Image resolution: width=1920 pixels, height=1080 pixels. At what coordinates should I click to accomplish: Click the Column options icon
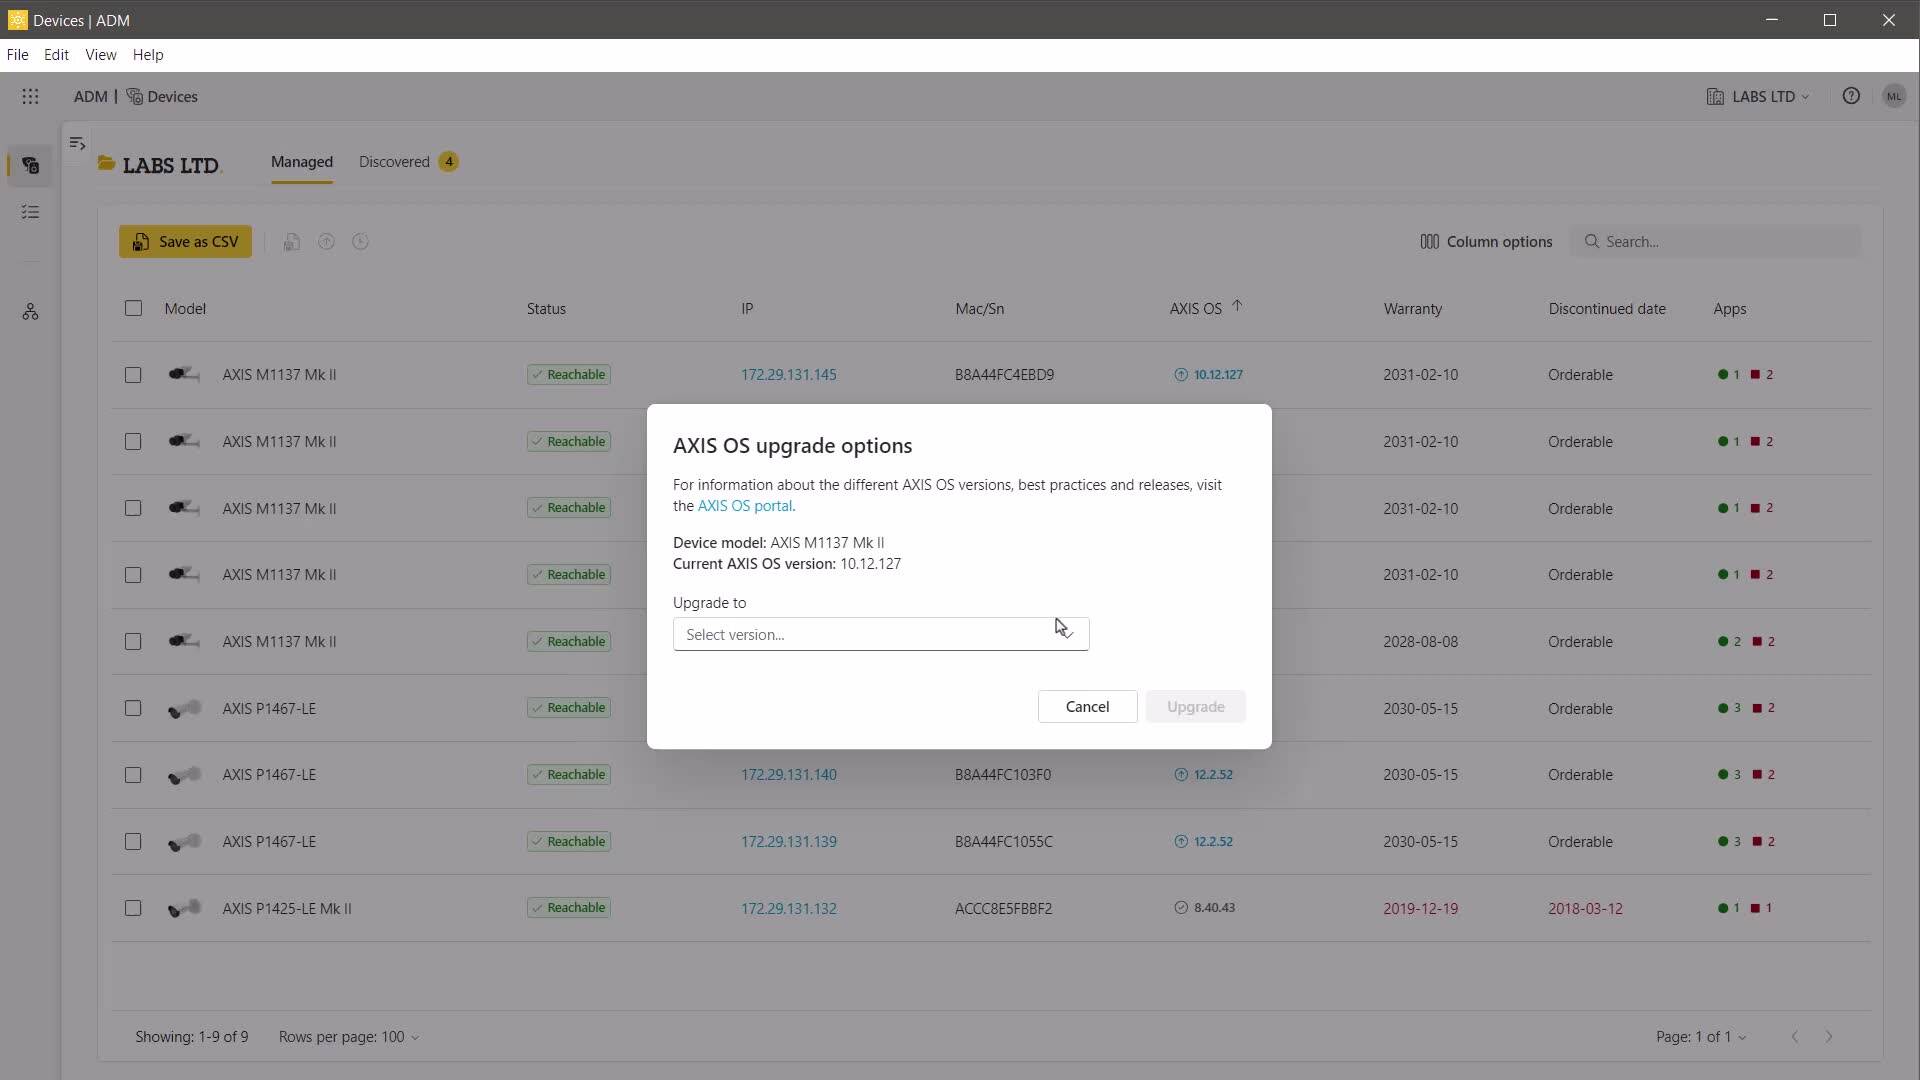(x=1430, y=242)
